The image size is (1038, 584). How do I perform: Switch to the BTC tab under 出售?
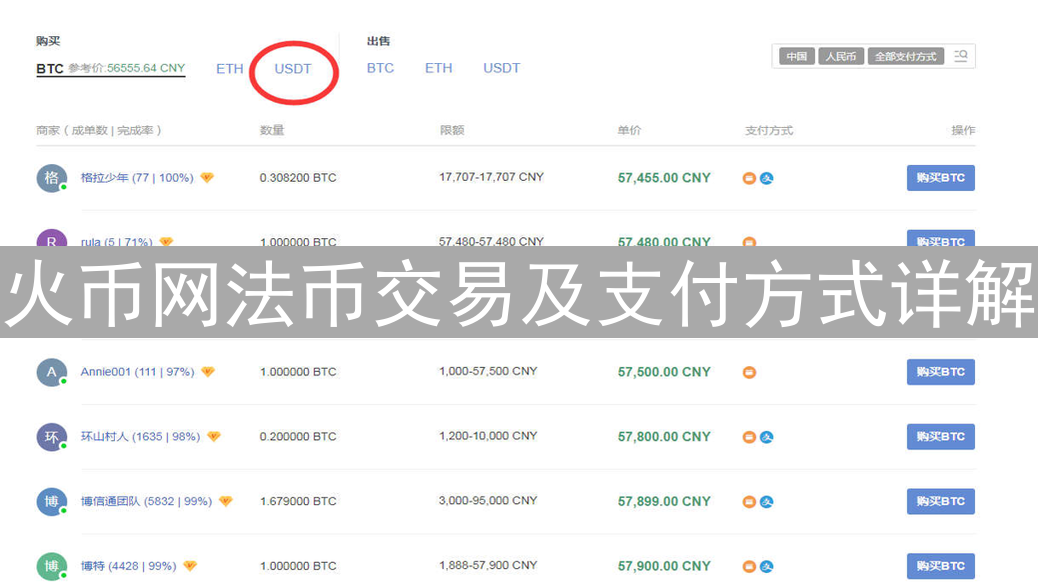(x=380, y=68)
